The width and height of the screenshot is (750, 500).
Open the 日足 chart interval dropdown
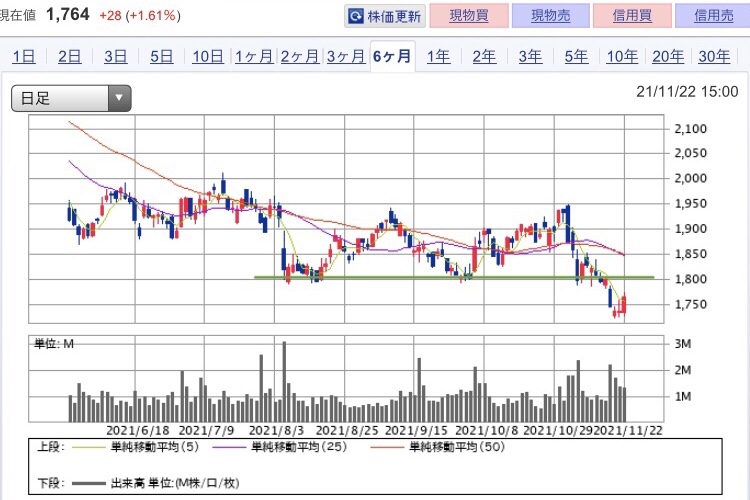71,98
